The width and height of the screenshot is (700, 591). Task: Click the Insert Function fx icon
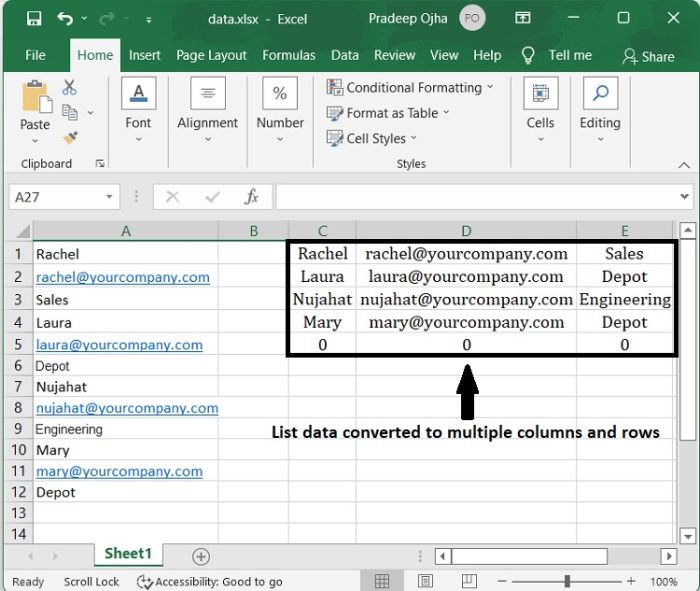pyautogui.click(x=252, y=197)
